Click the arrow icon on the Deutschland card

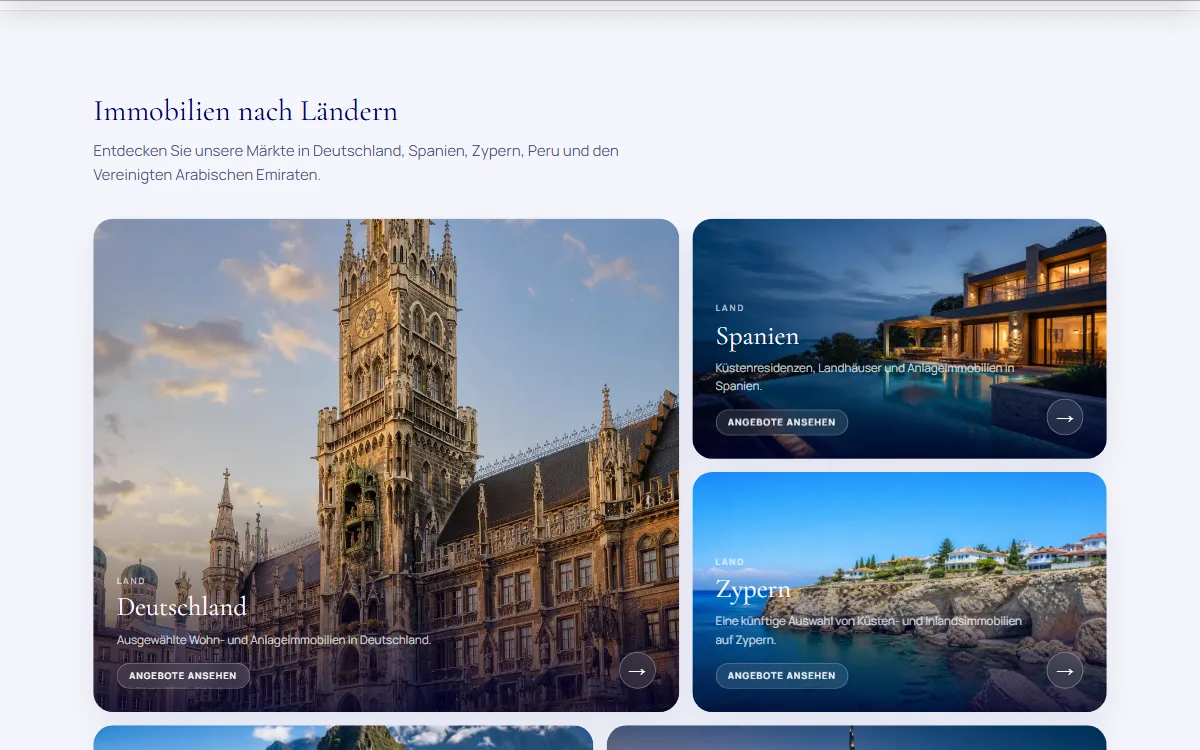[637, 670]
